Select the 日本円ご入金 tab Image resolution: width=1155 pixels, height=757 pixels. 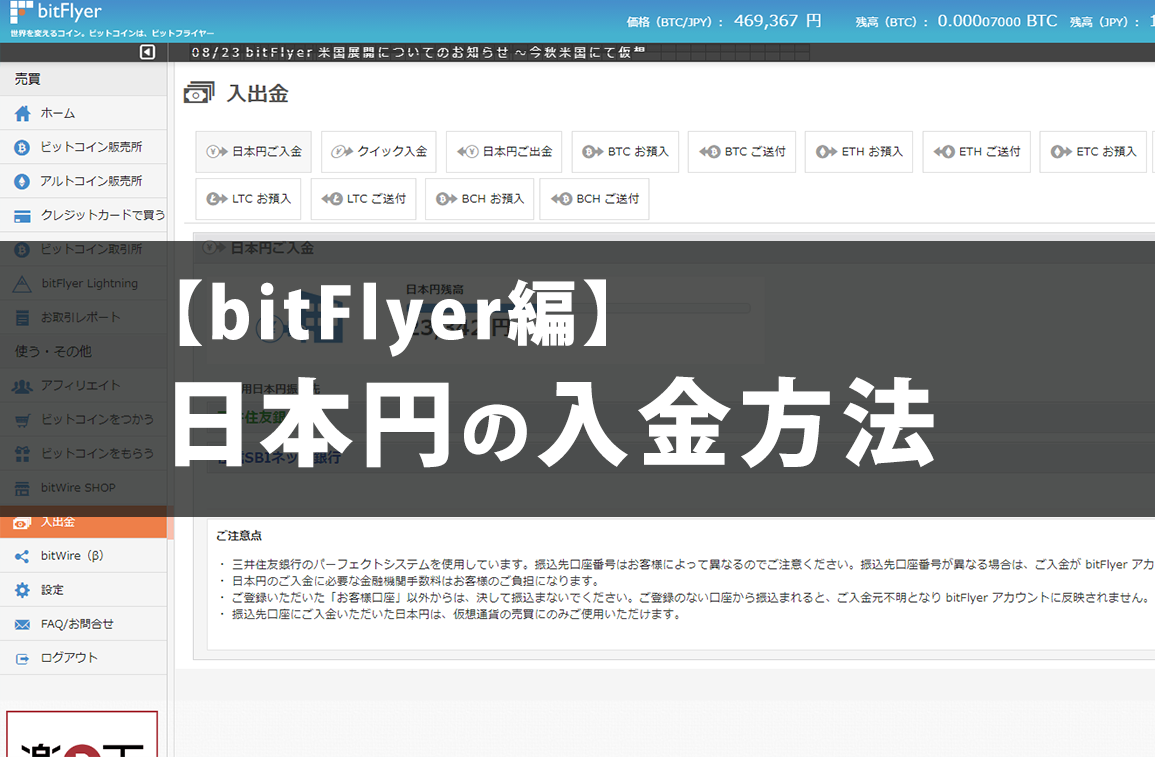coord(253,152)
